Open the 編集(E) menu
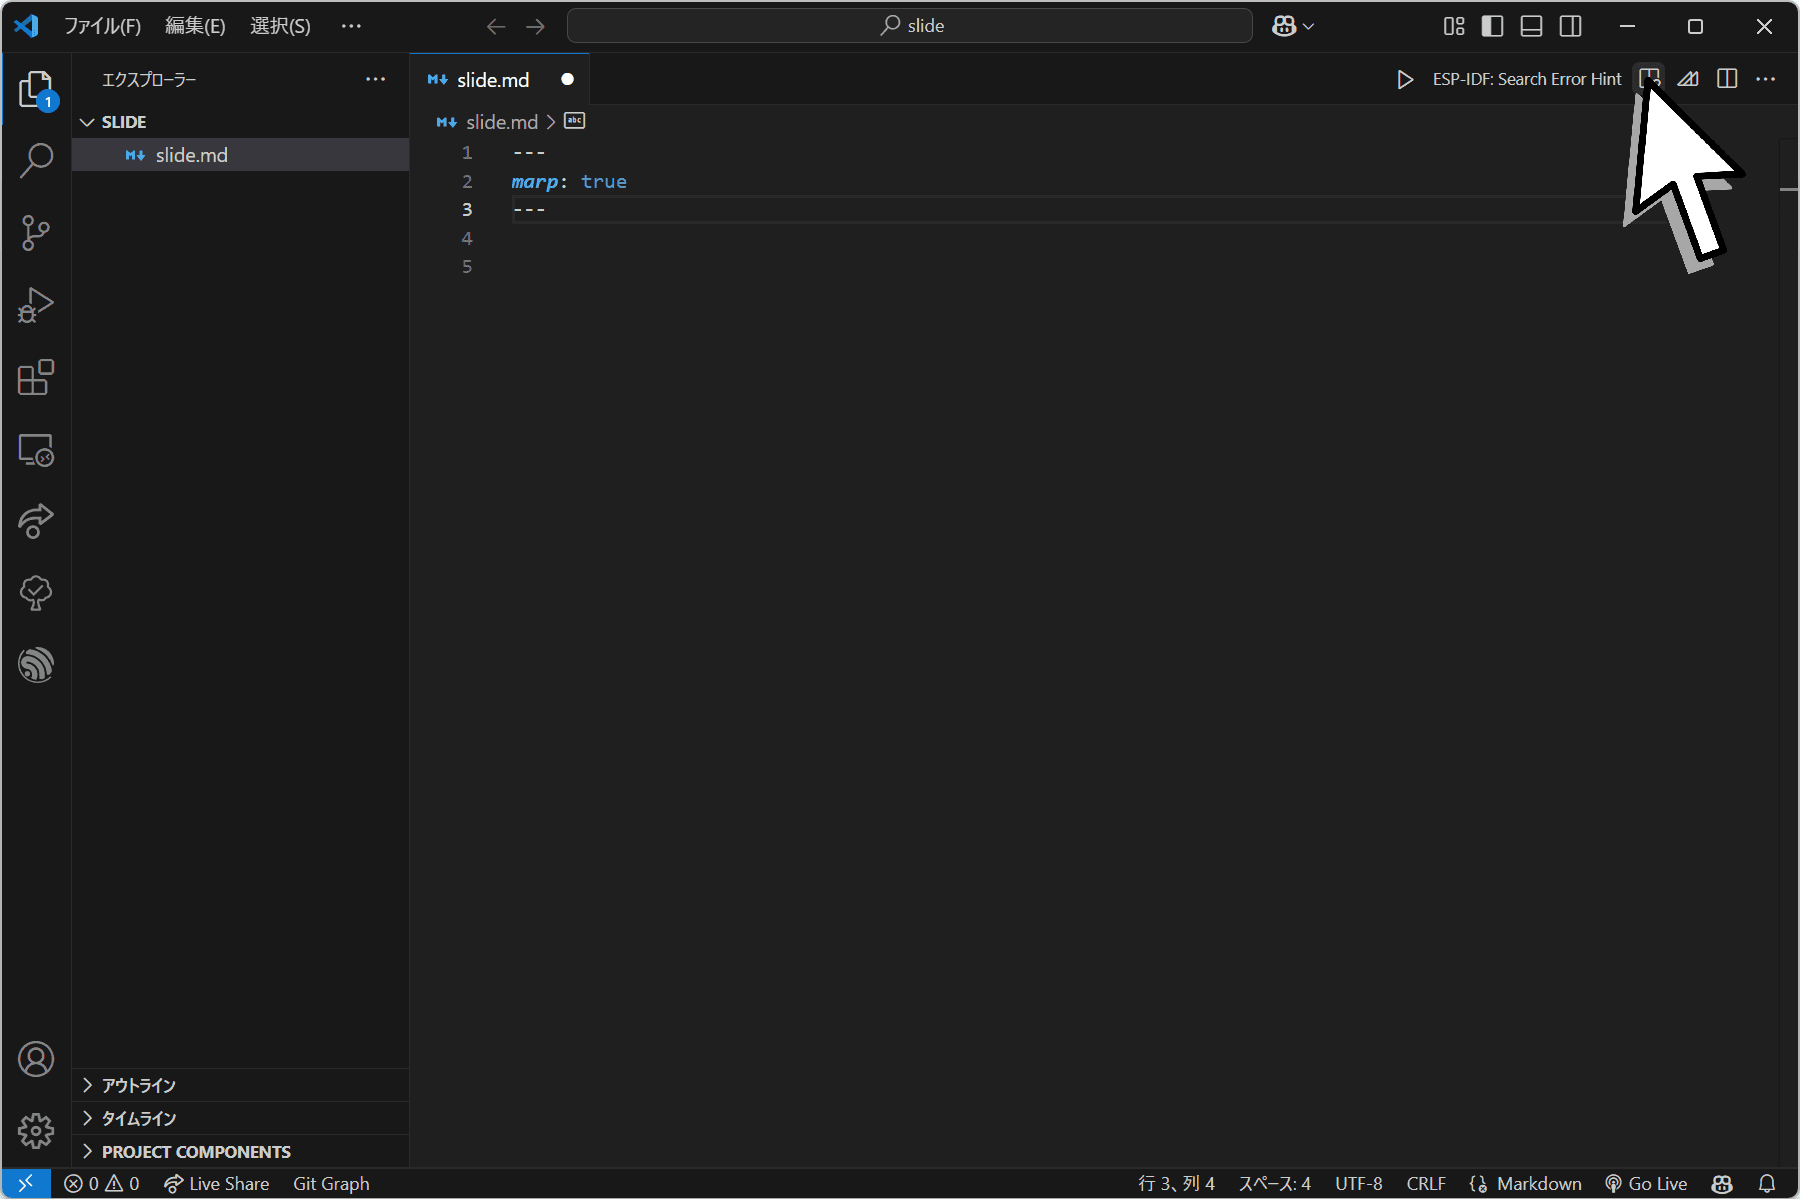Image resolution: width=1800 pixels, height=1199 pixels. pos(195,26)
